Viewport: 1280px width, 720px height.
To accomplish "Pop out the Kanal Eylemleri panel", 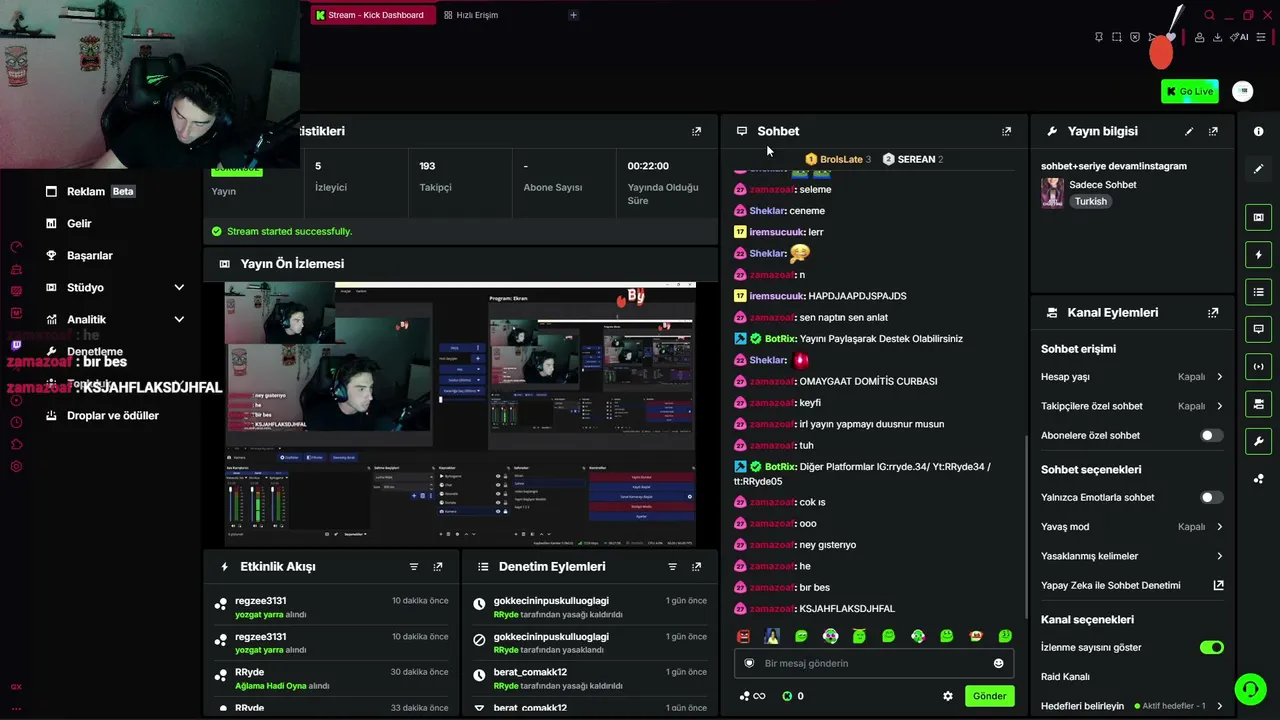I will click(x=1213, y=313).
